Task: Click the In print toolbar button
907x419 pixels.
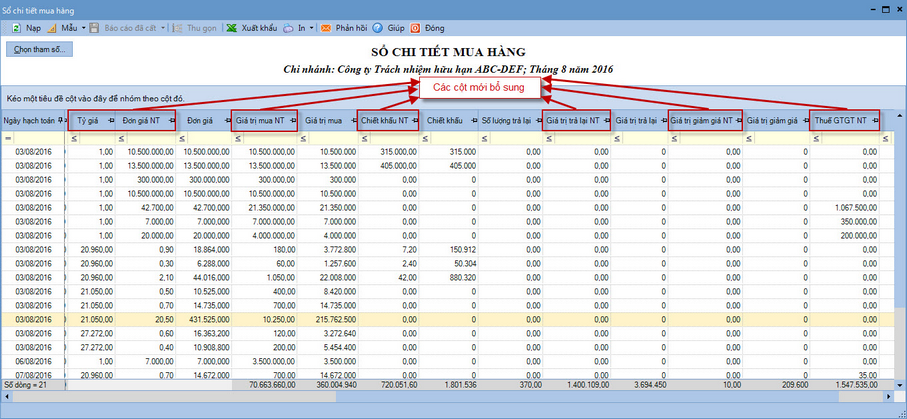Action: click(x=295, y=28)
